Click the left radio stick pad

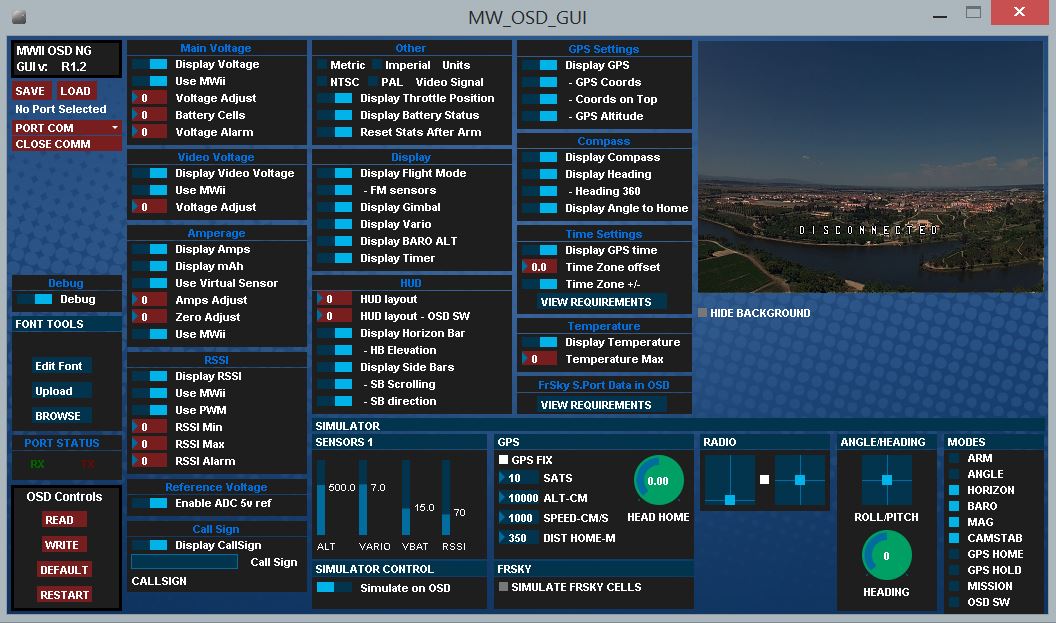(729, 480)
